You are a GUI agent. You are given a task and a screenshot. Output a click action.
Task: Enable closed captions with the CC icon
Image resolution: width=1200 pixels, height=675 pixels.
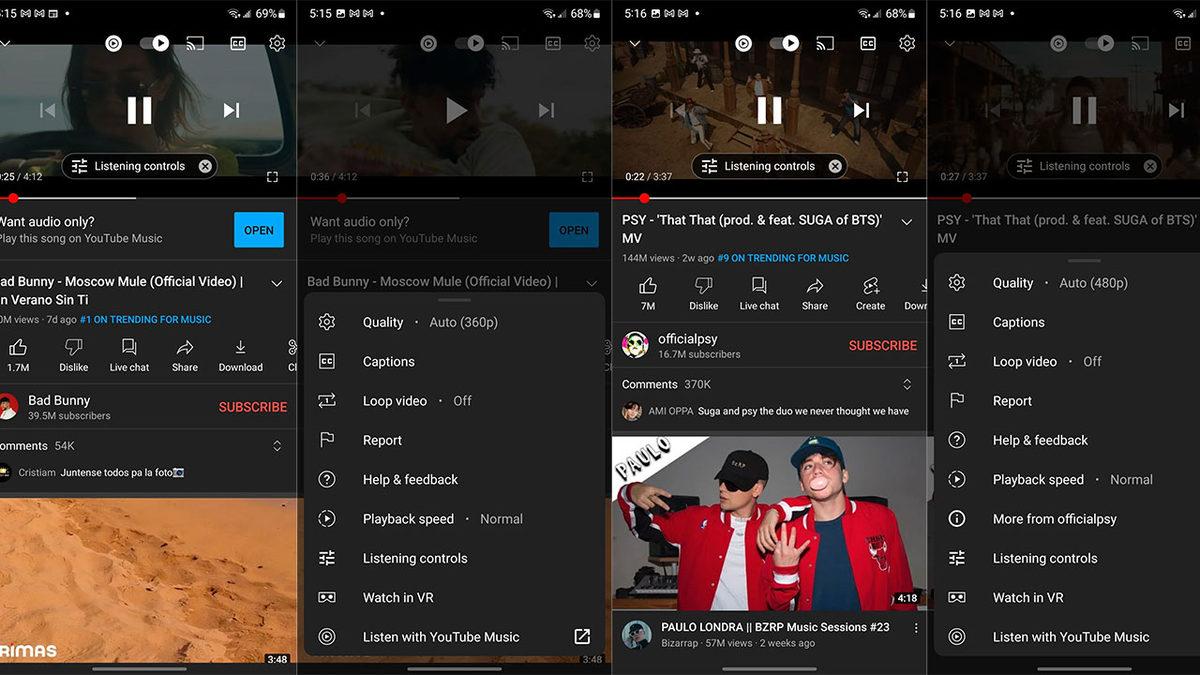click(237, 43)
